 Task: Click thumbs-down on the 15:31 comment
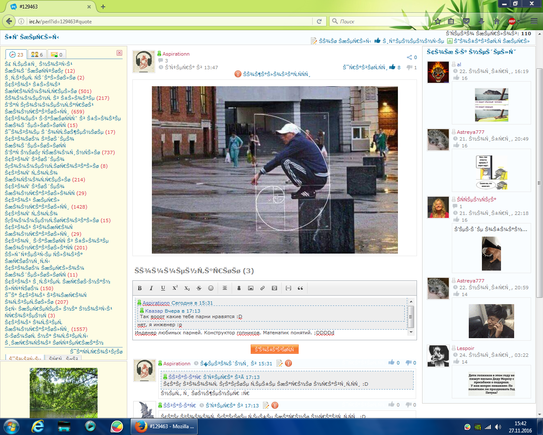click(x=409, y=362)
